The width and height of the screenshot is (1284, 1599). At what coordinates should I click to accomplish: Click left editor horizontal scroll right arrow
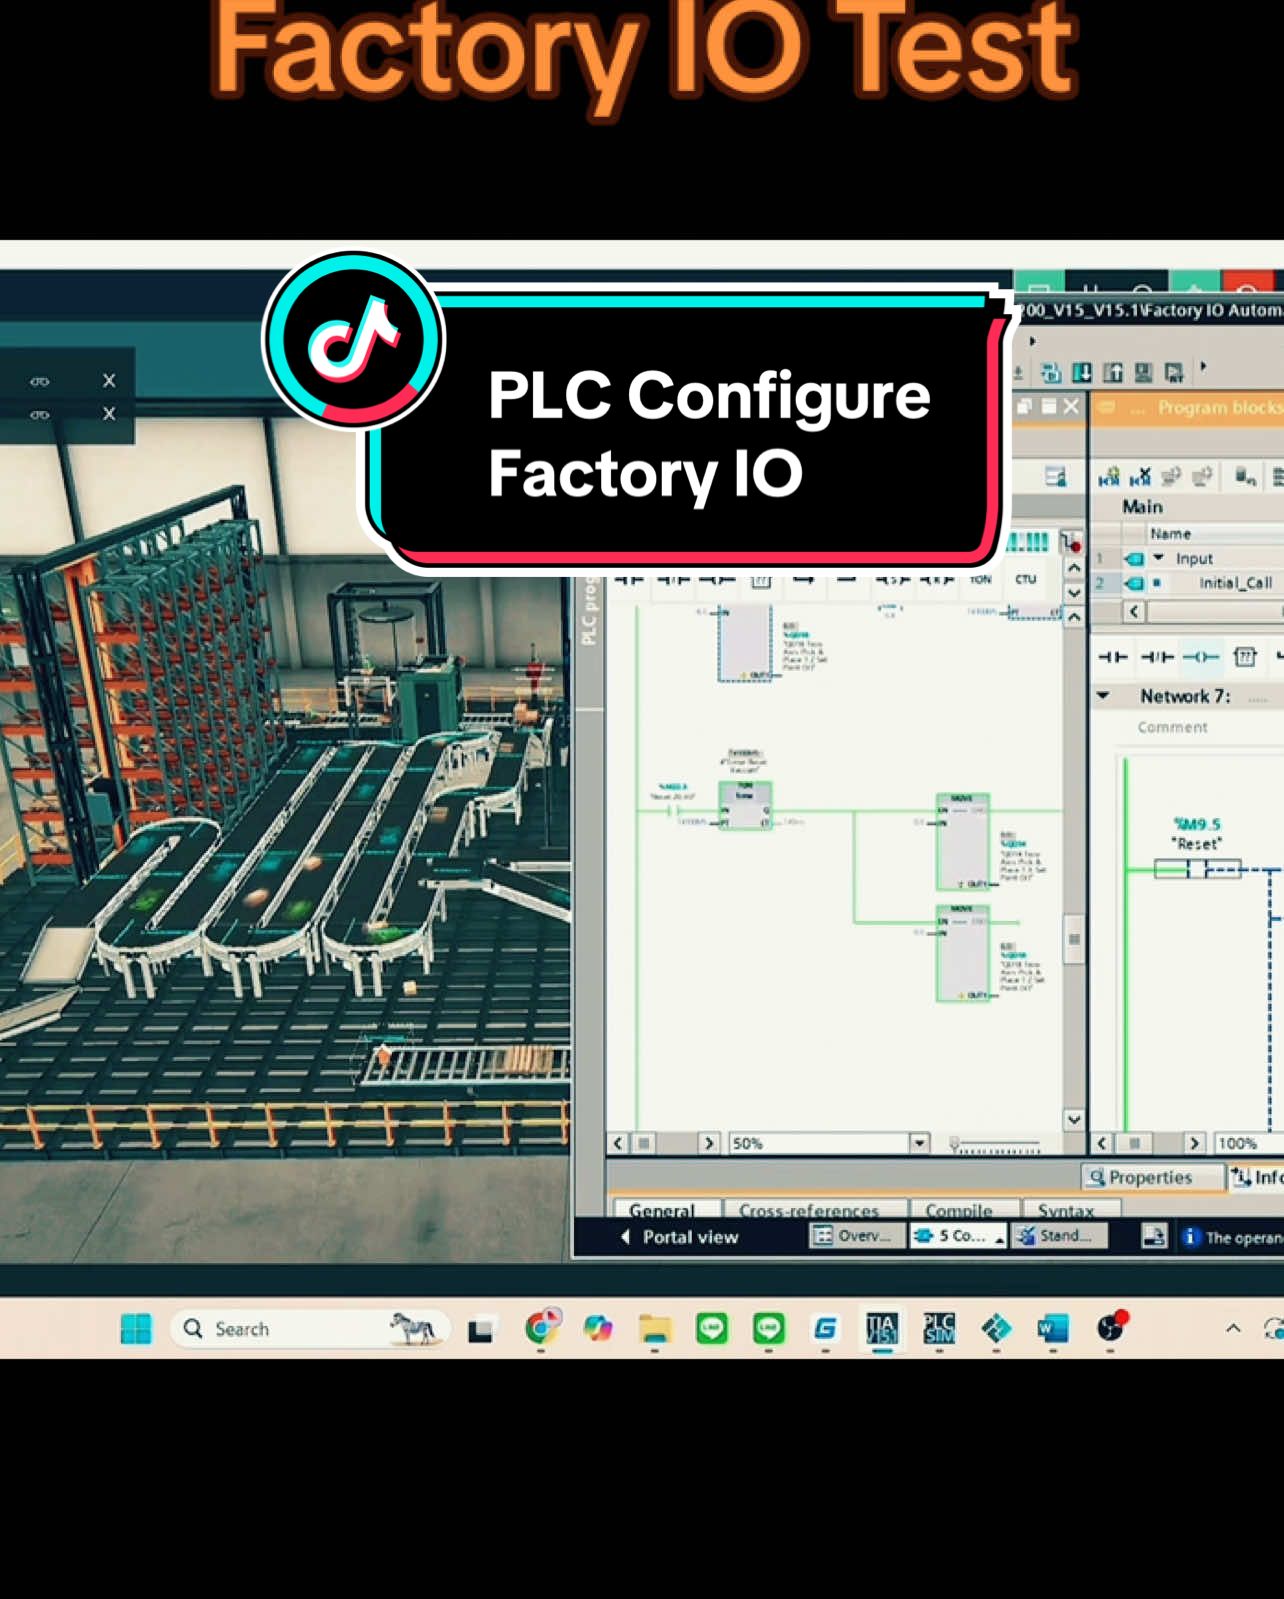click(709, 1143)
